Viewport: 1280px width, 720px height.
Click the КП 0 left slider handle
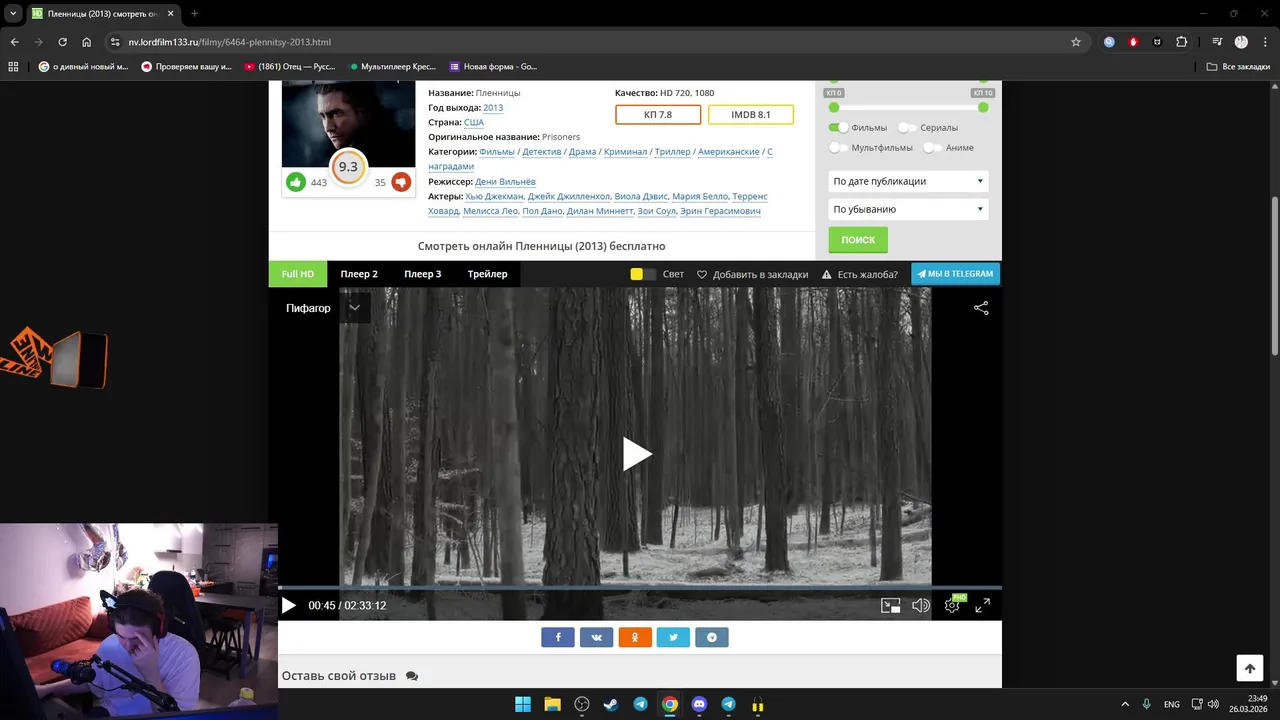834,107
